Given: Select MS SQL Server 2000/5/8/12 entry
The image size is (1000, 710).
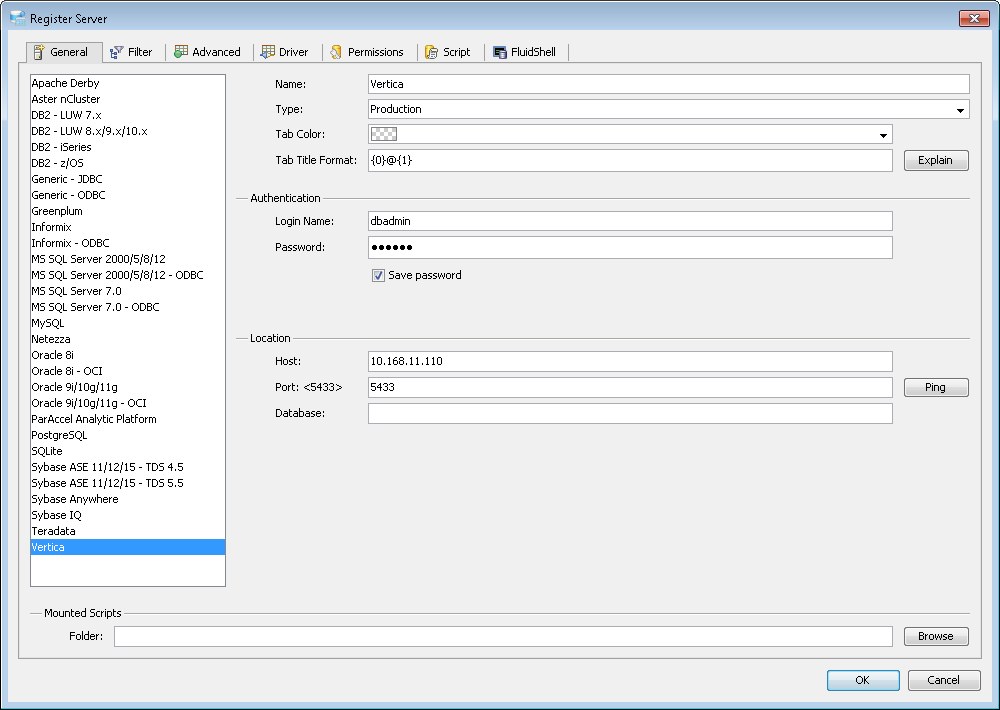Looking at the screenshot, I should pyautogui.click(x=128, y=259).
